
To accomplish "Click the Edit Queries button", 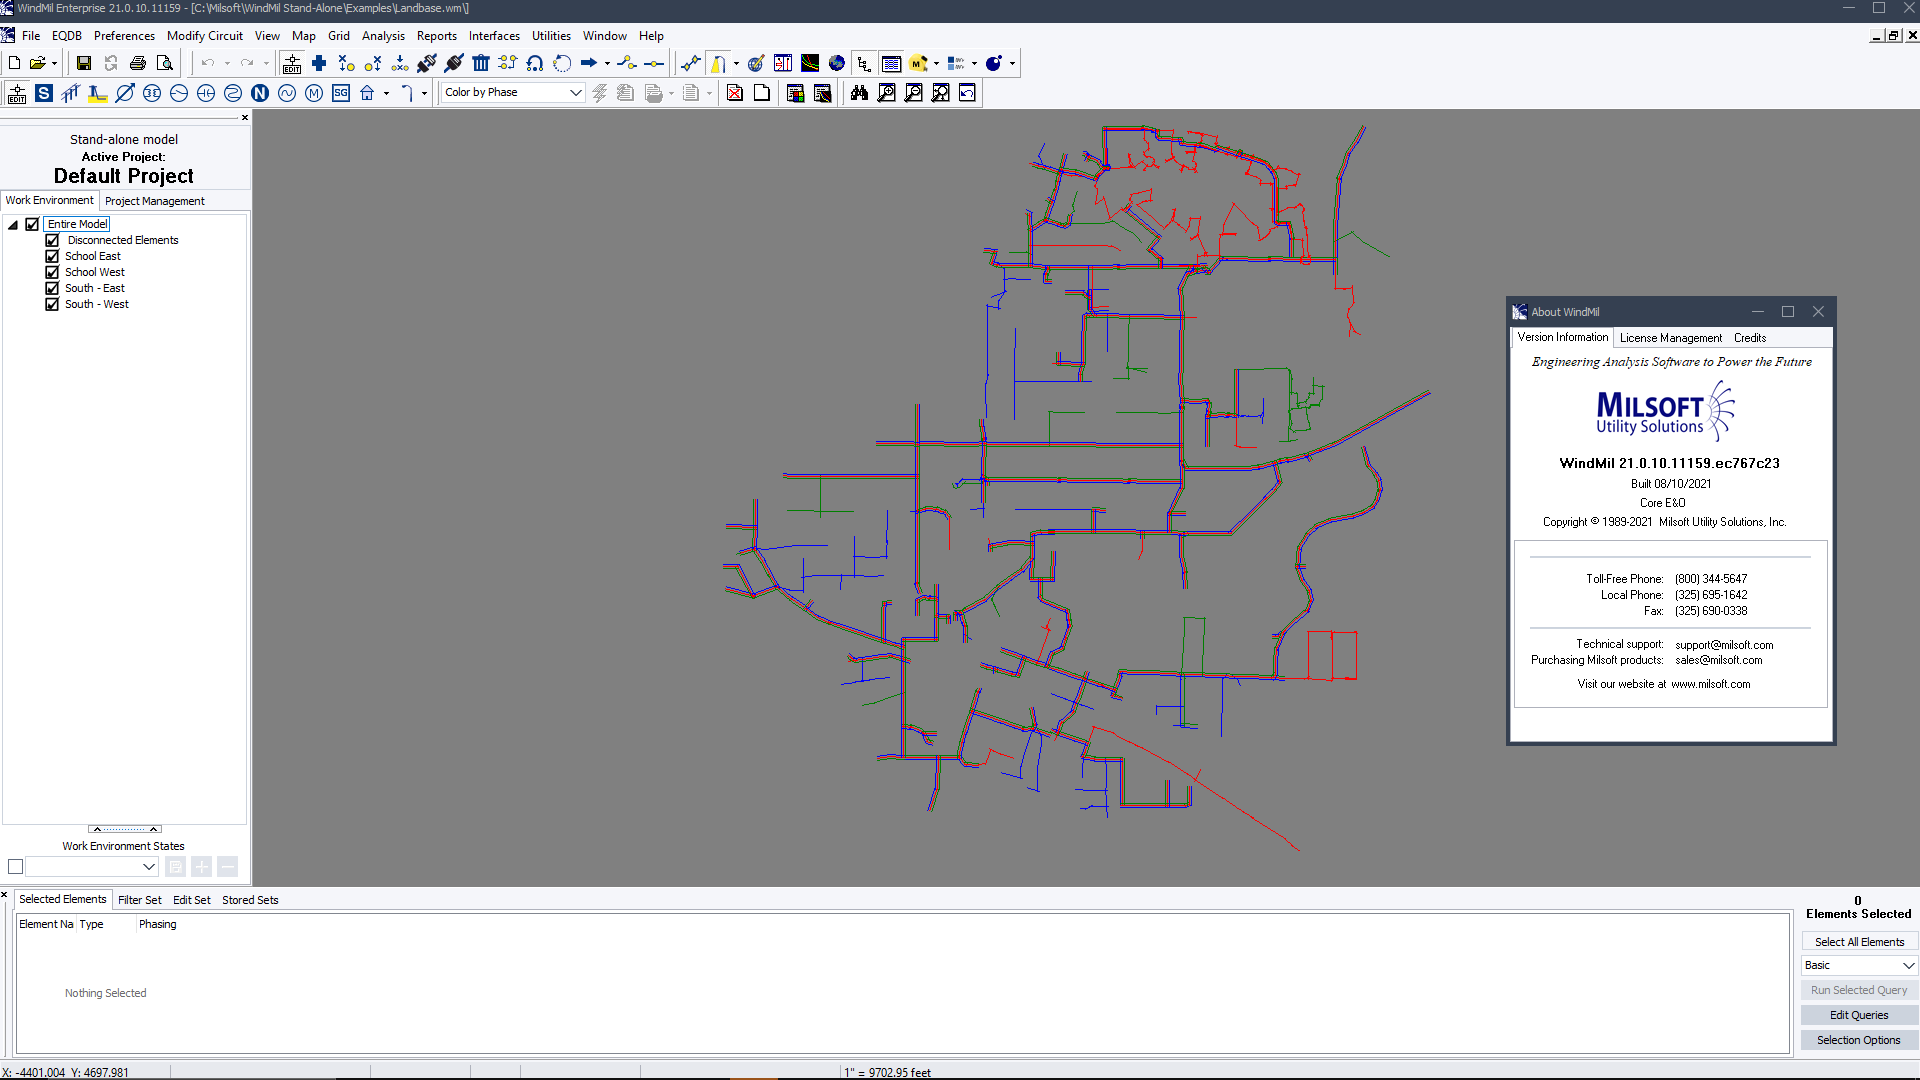I will coord(1860,1015).
